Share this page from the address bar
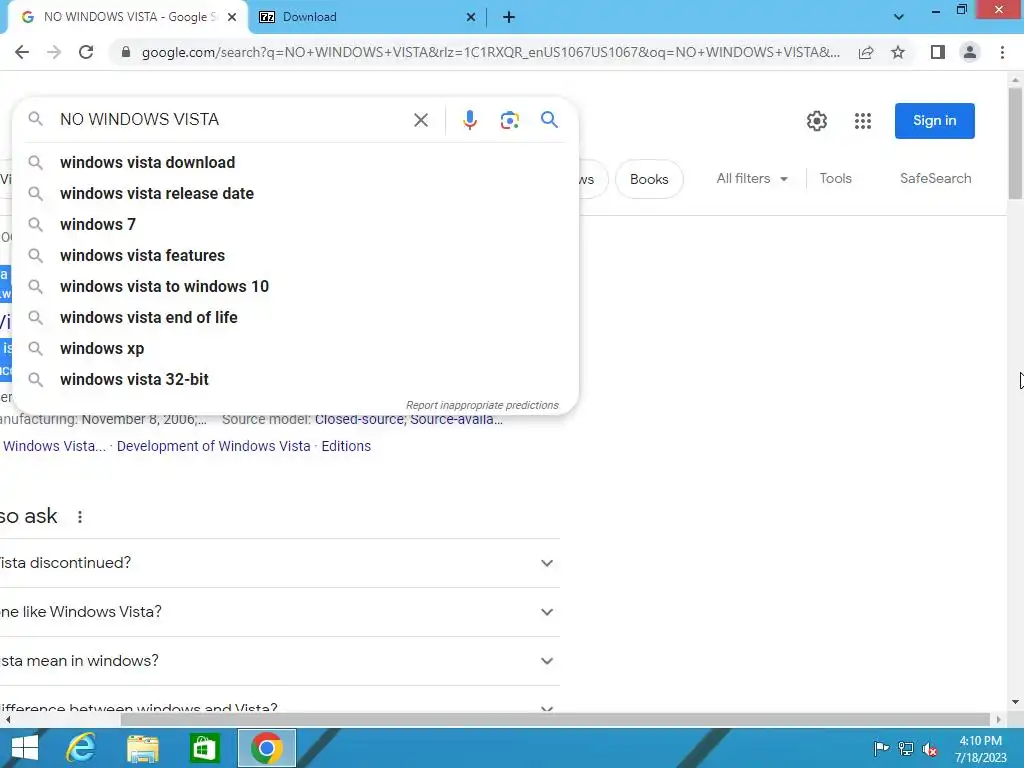1024x768 pixels. coord(866,52)
